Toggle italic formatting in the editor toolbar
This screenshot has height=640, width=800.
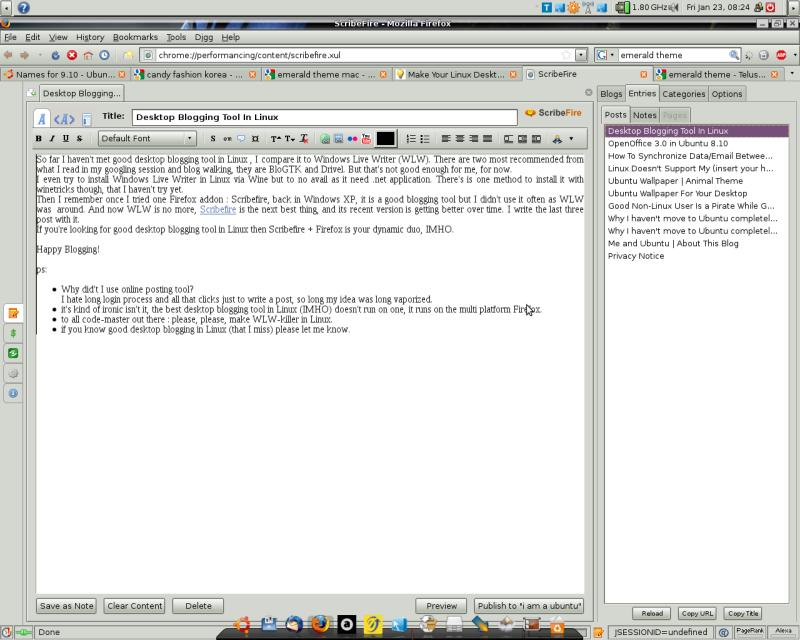coord(52,138)
